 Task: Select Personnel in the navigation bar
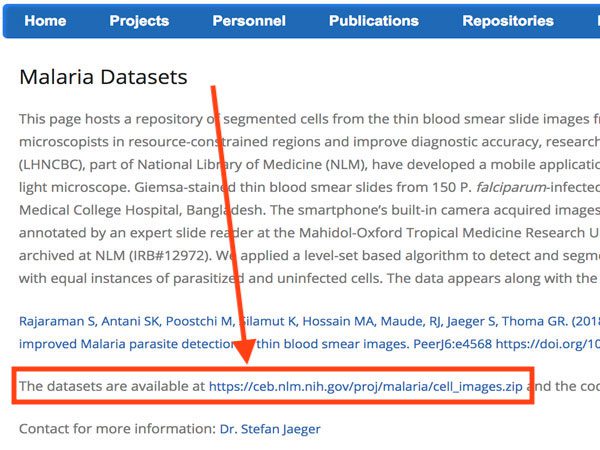[249, 21]
